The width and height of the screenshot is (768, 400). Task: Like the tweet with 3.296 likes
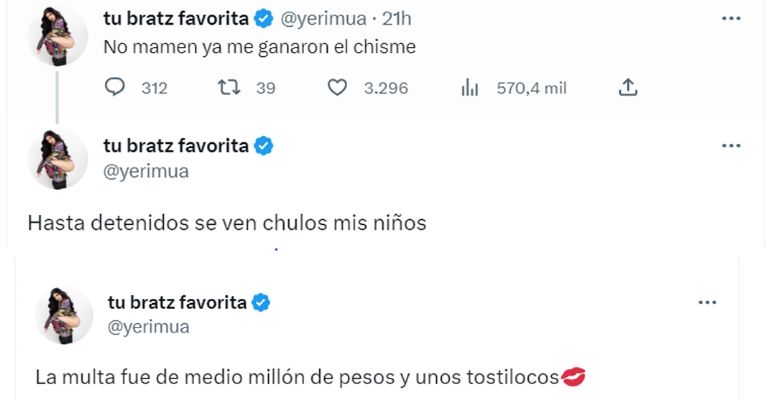coord(338,88)
